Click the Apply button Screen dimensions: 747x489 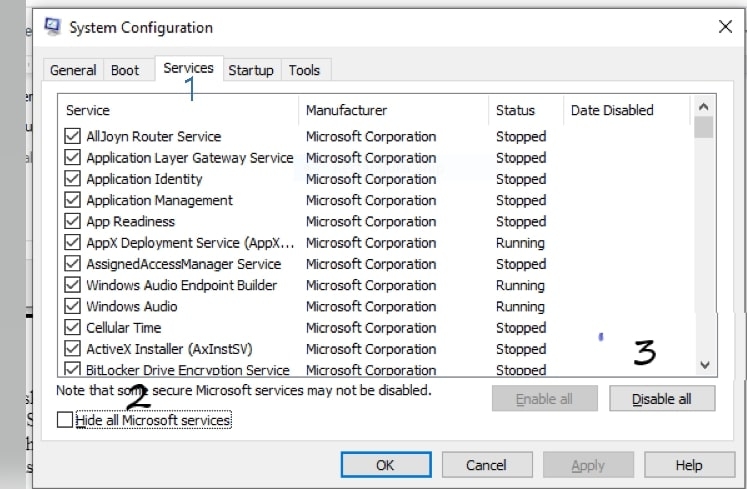click(588, 465)
